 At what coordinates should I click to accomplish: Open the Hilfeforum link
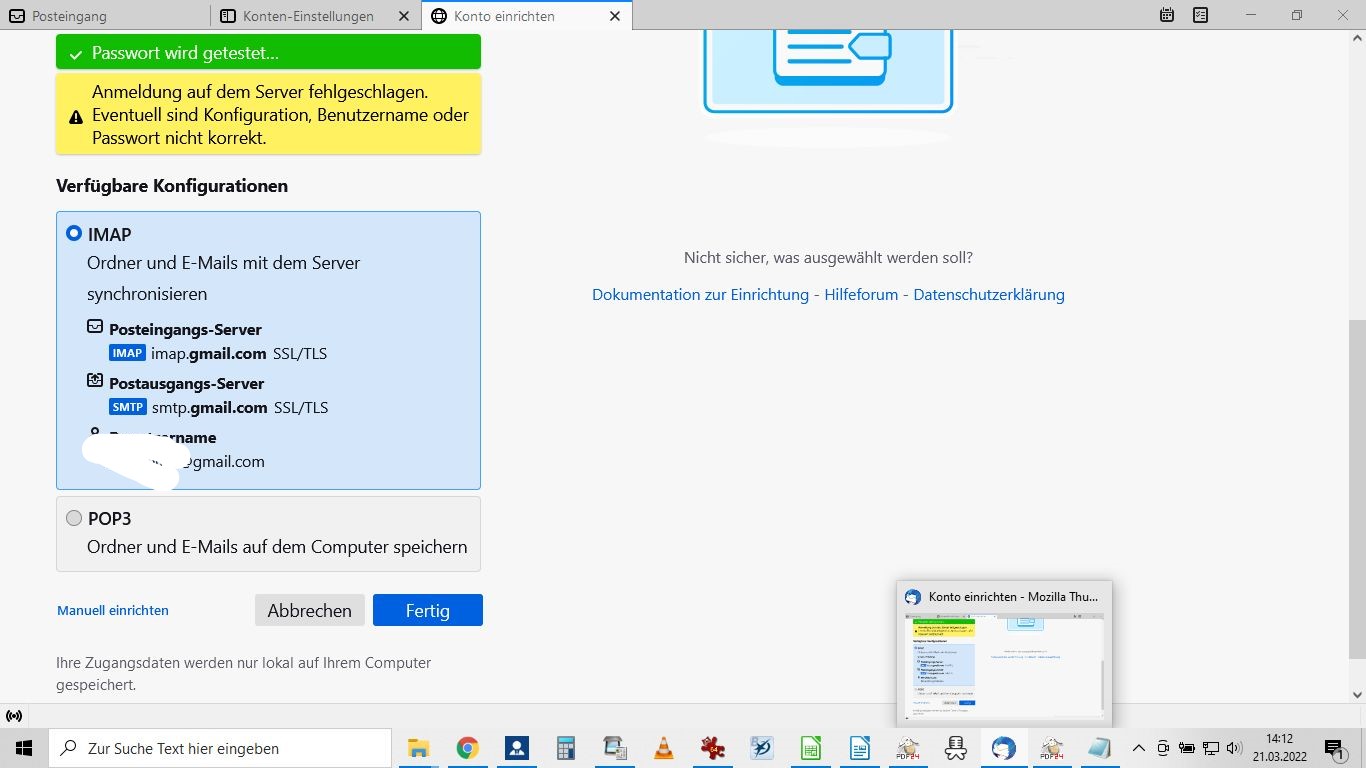(861, 295)
